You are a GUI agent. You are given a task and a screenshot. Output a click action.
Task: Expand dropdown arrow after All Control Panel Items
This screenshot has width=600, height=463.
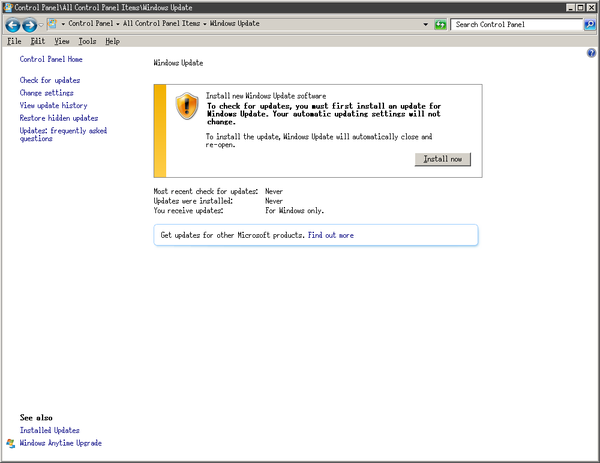(205, 24)
